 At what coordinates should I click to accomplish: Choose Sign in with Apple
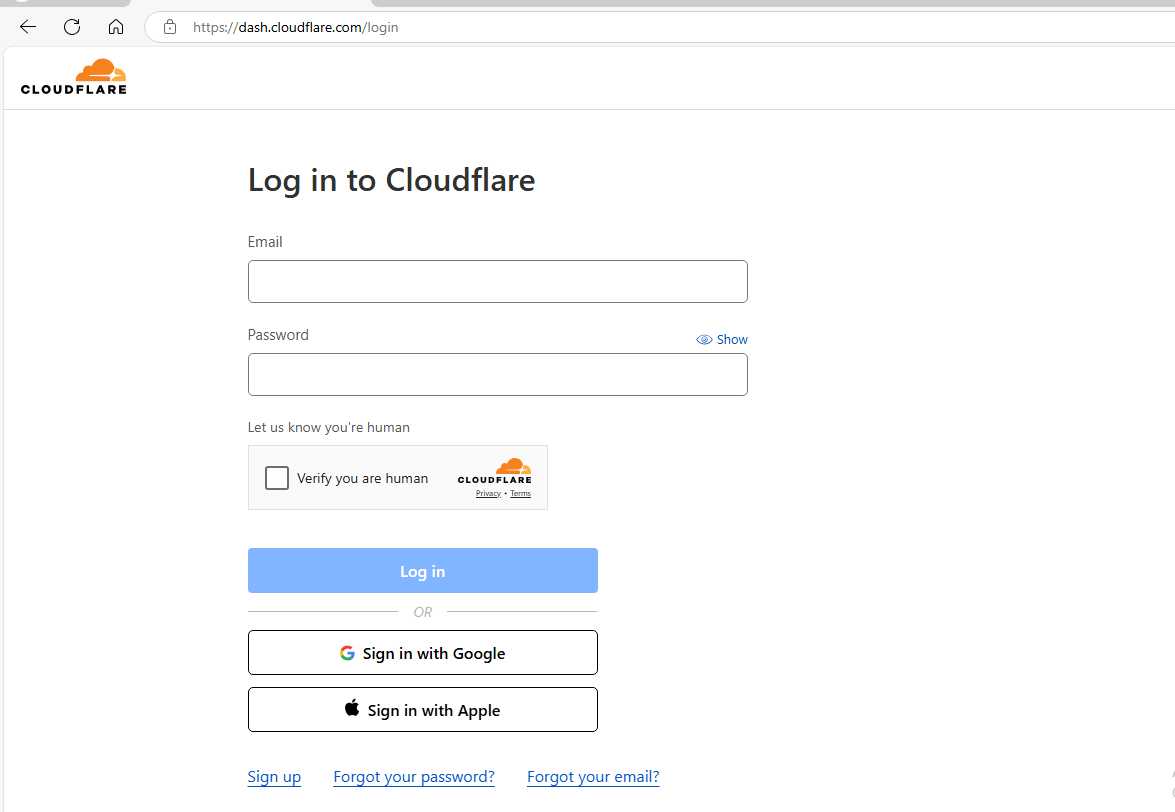(422, 709)
